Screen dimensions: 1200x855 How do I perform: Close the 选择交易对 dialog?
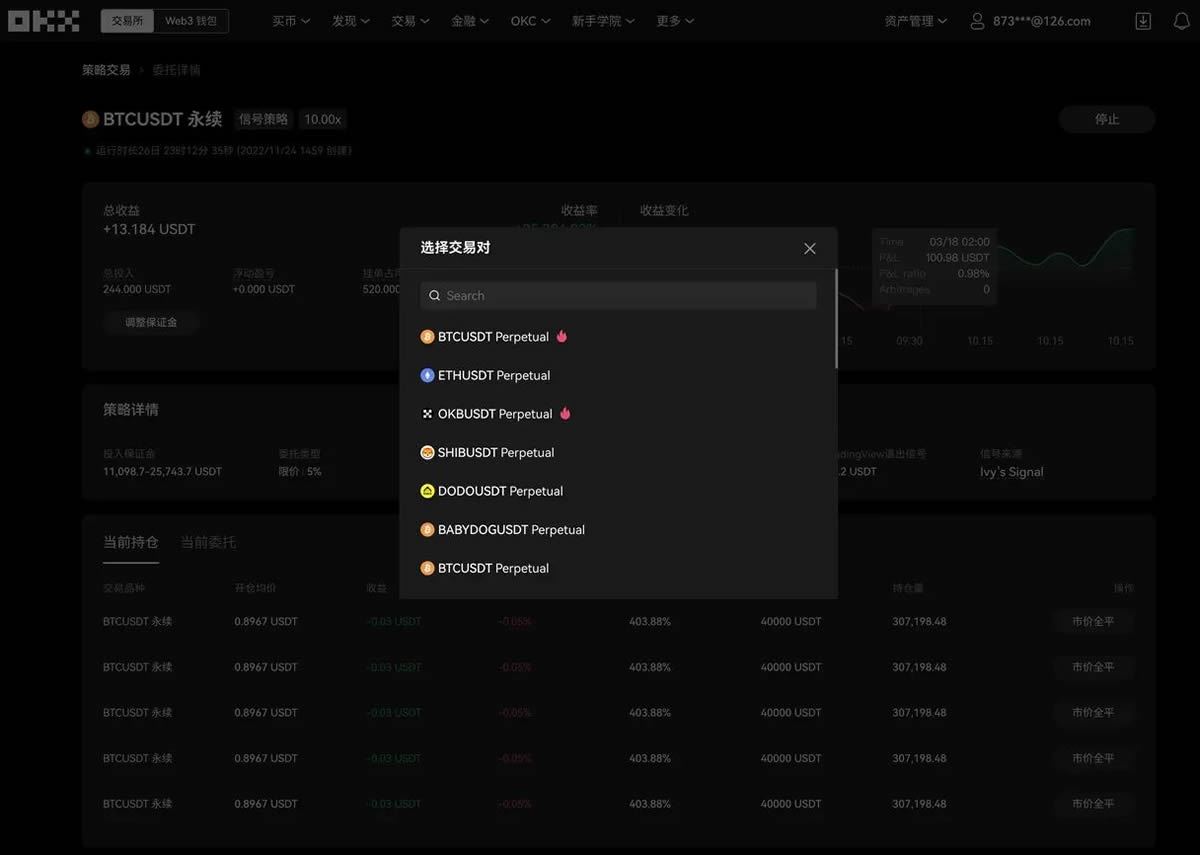[810, 248]
